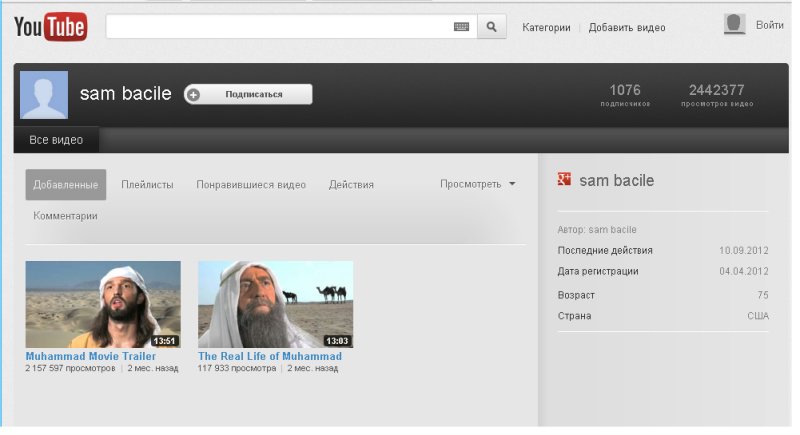The height and width of the screenshot is (435, 800).
Task: Open the Понравившиеся видео tab
Action: (x=251, y=185)
